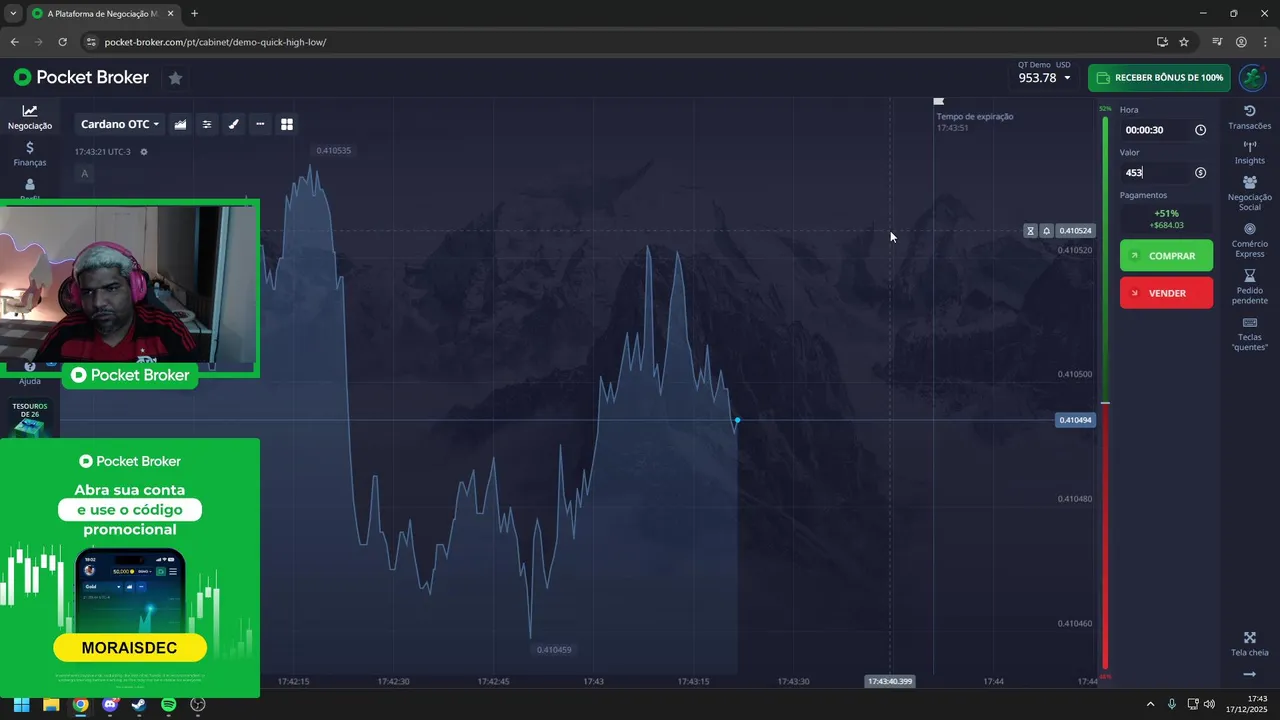Add Pocket Broker to favorites star

(175, 77)
